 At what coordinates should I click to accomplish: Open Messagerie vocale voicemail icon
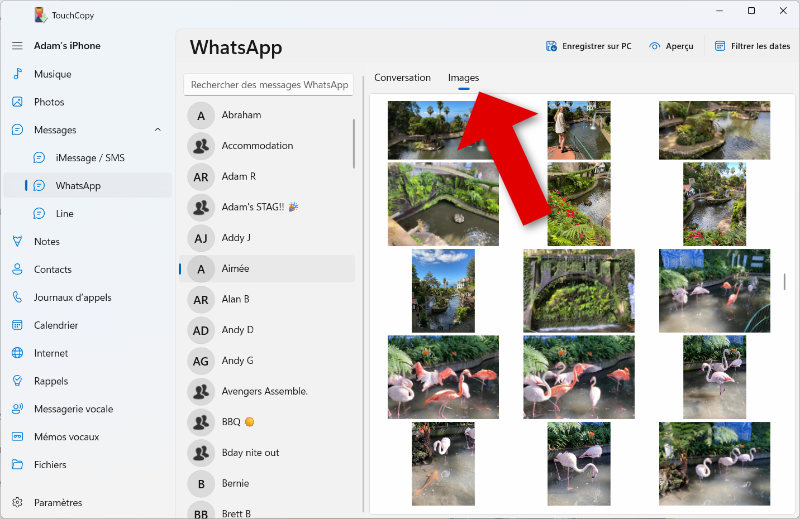tap(17, 409)
